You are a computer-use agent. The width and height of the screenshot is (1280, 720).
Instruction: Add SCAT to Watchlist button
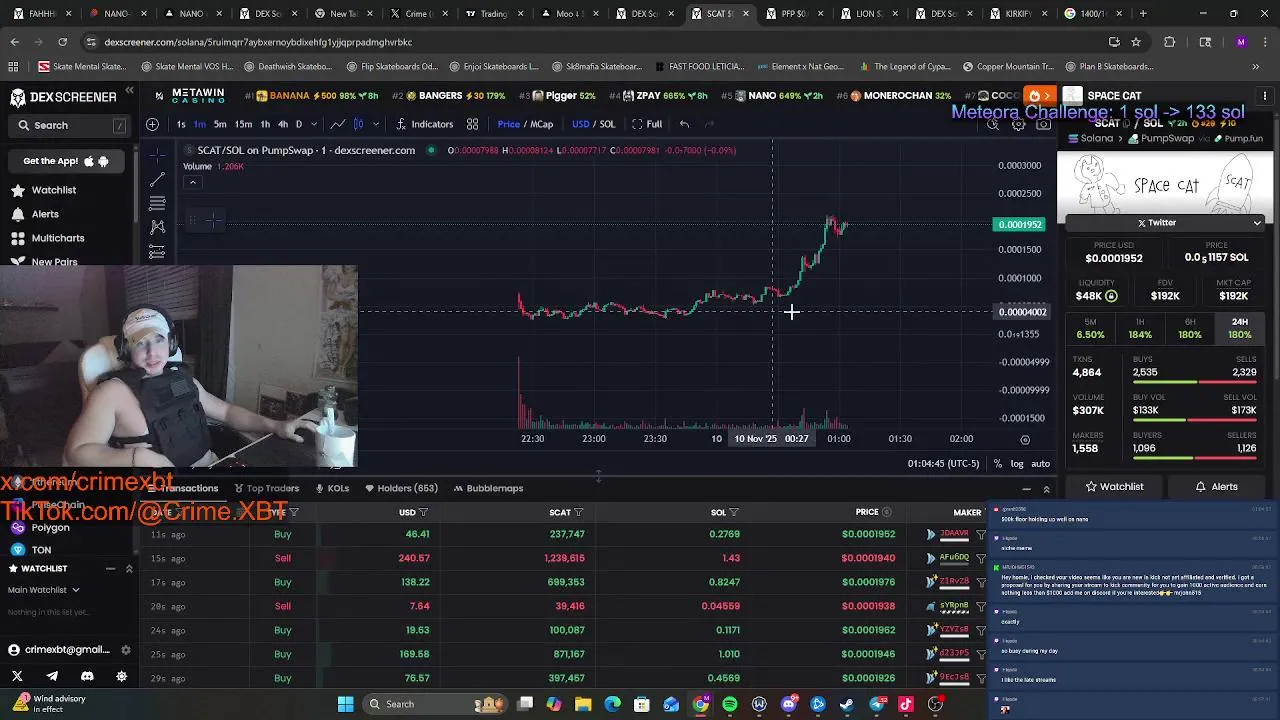[x=1113, y=487]
